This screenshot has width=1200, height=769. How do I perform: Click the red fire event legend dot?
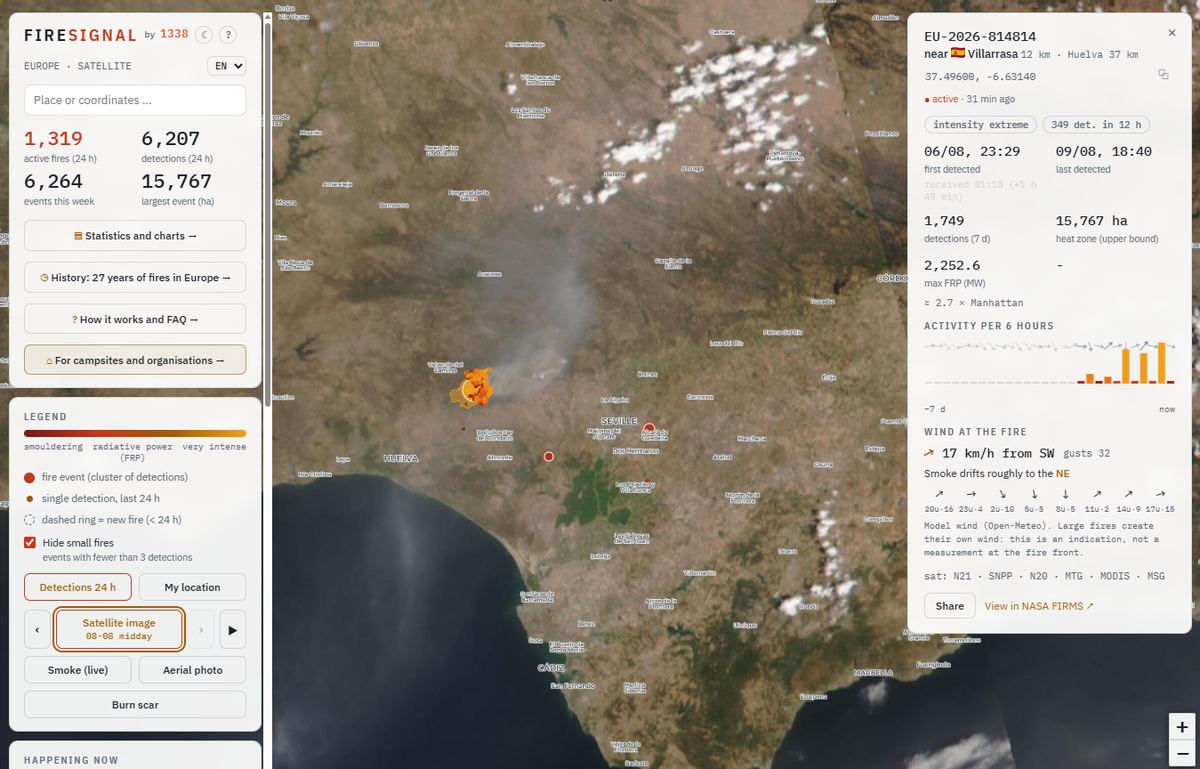pyautogui.click(x=29, y=477)
